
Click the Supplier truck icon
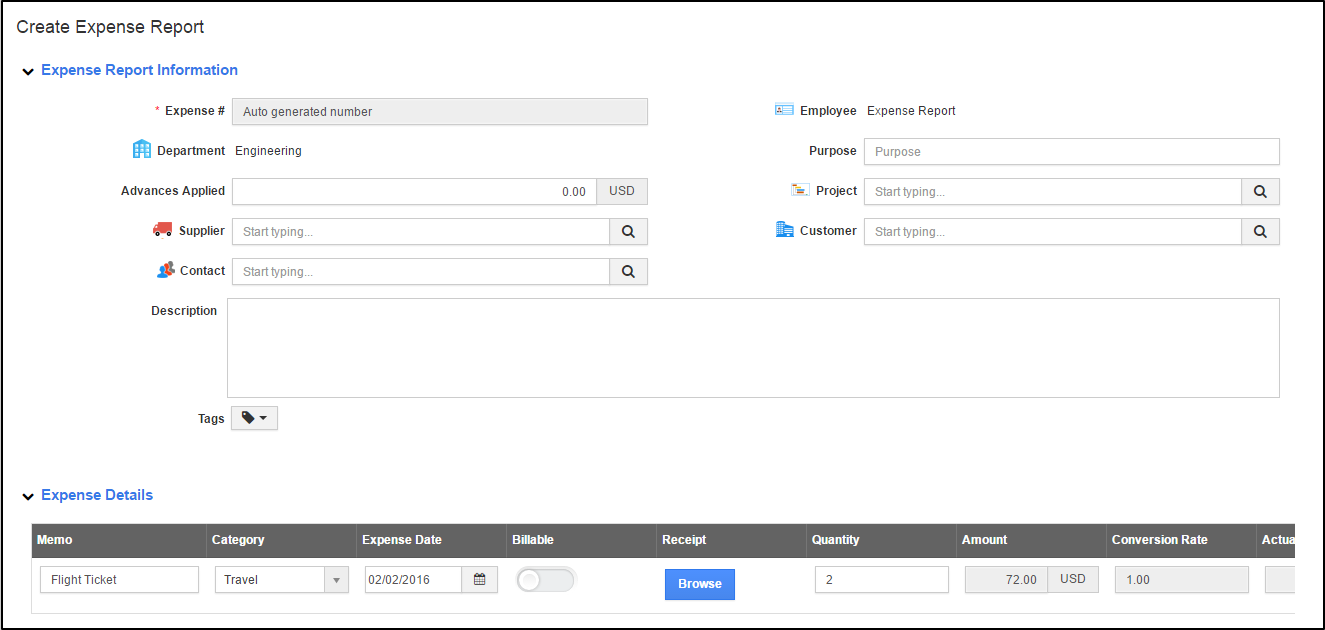coord(163,230)
